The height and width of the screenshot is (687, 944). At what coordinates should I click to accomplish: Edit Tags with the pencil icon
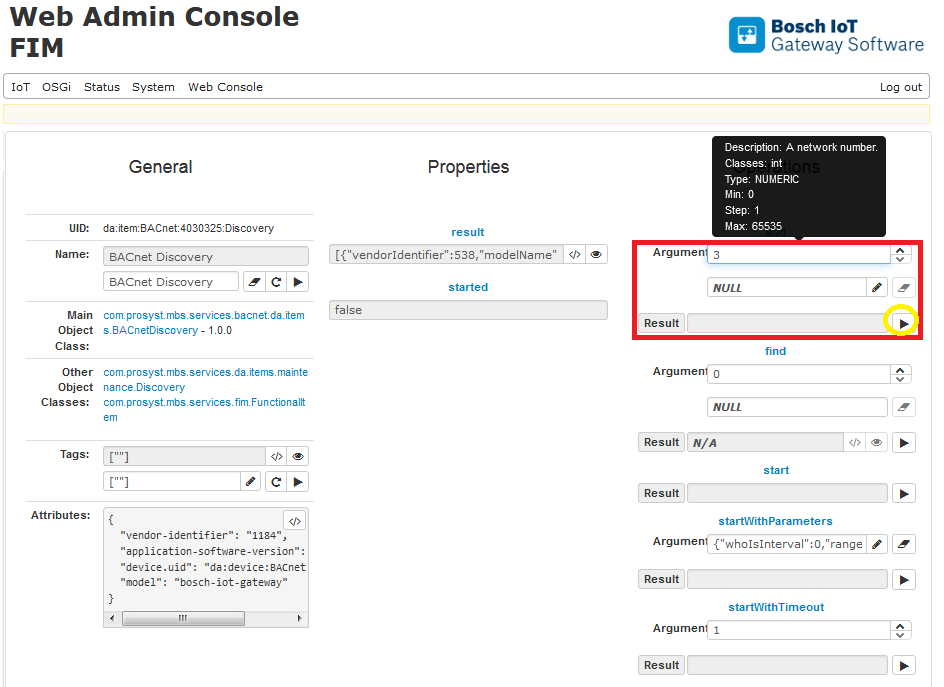tap(251, 482)
